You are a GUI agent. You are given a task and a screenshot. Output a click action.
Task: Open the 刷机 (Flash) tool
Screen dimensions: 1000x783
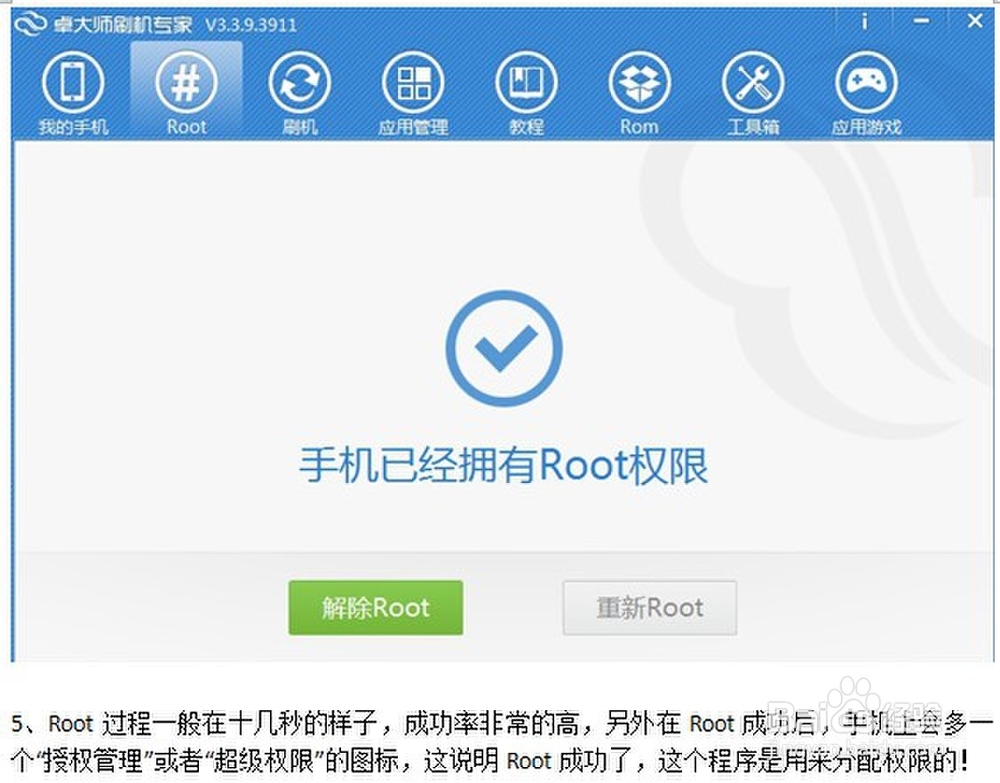click(299, 90)
